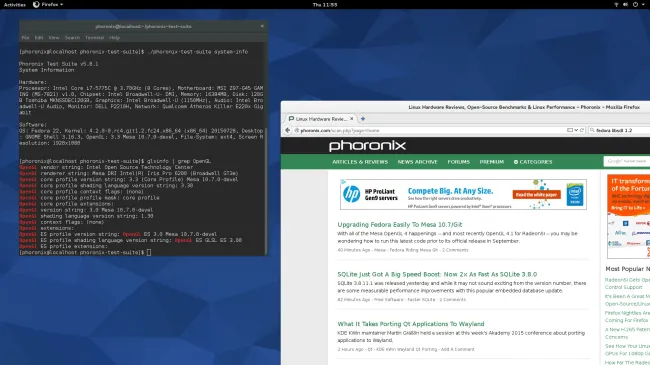
Task: Open the View menu in terminal window
Action: pyautogui.click(x=54, y=37)
